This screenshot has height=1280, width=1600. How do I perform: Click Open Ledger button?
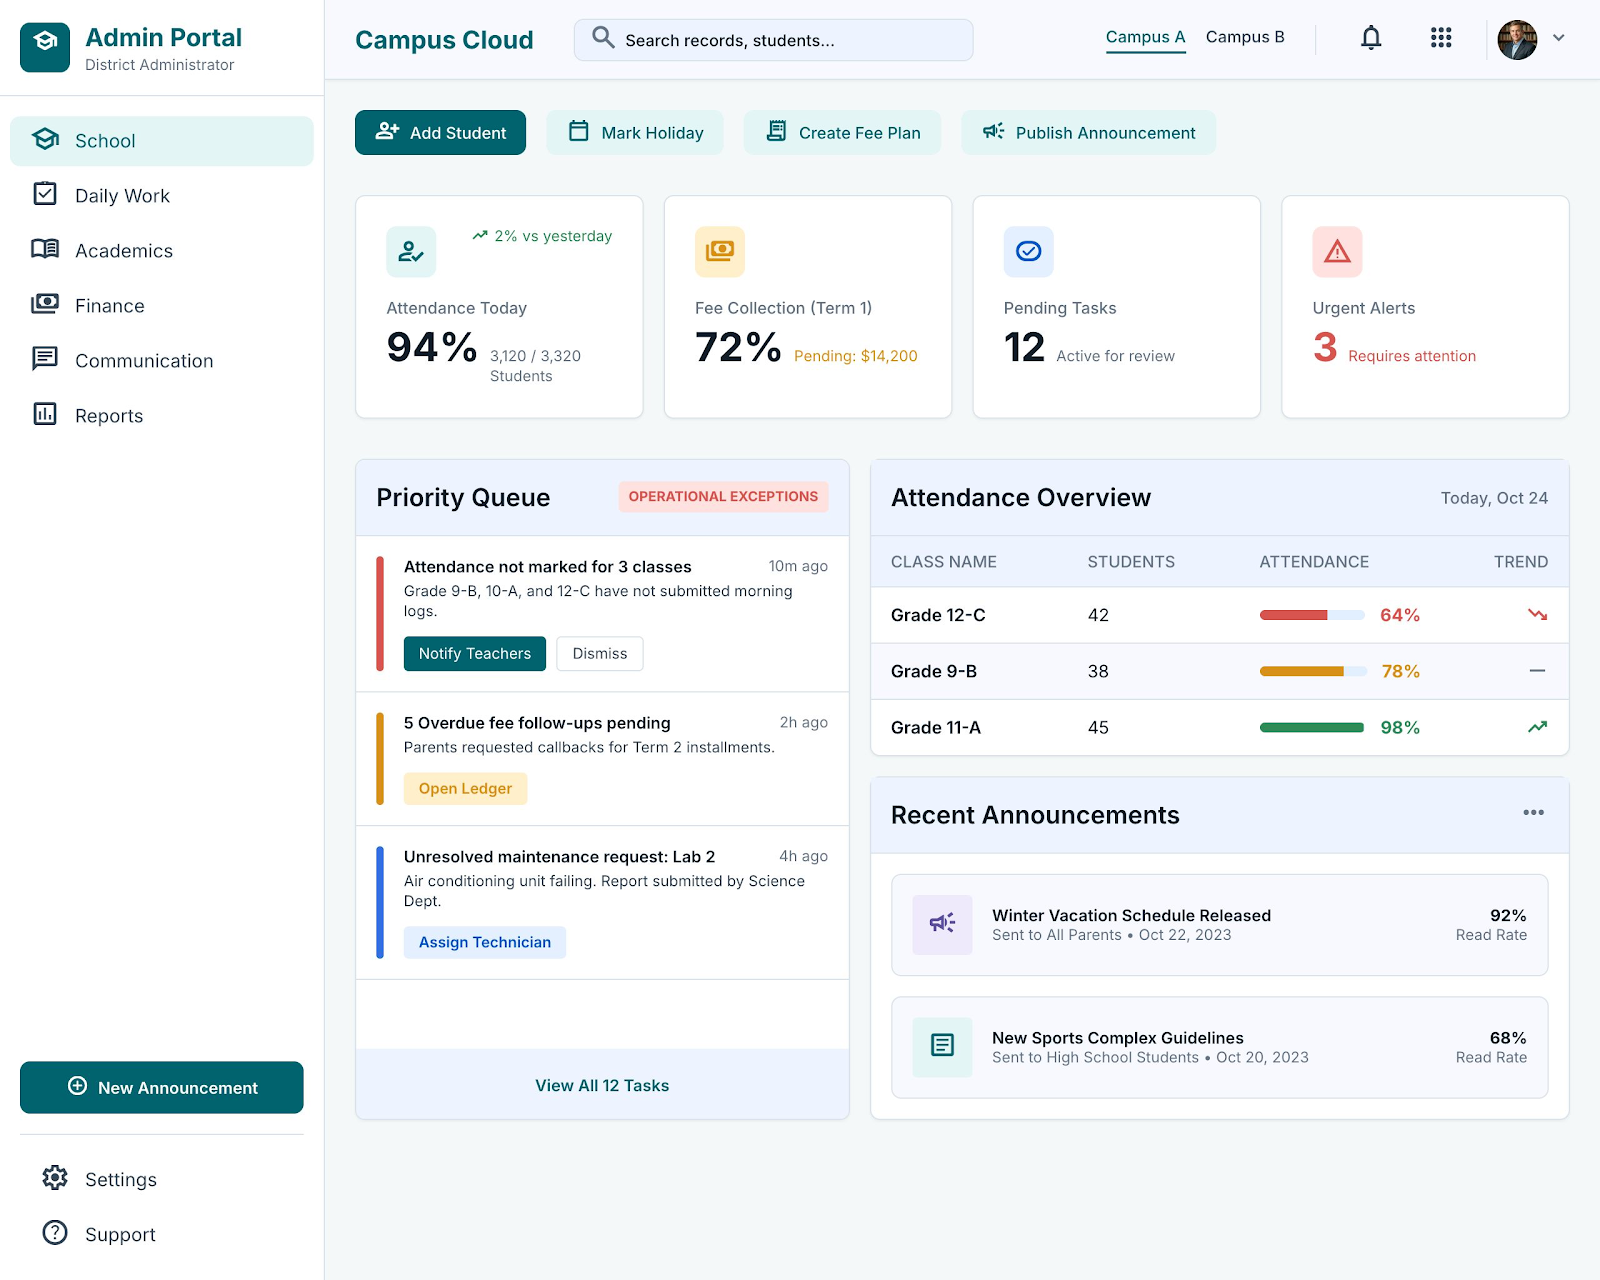coord(465,789)
